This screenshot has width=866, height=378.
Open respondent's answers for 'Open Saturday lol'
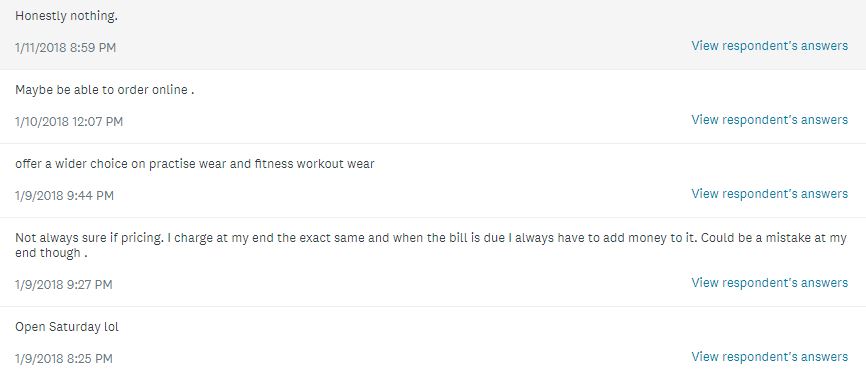769,357
